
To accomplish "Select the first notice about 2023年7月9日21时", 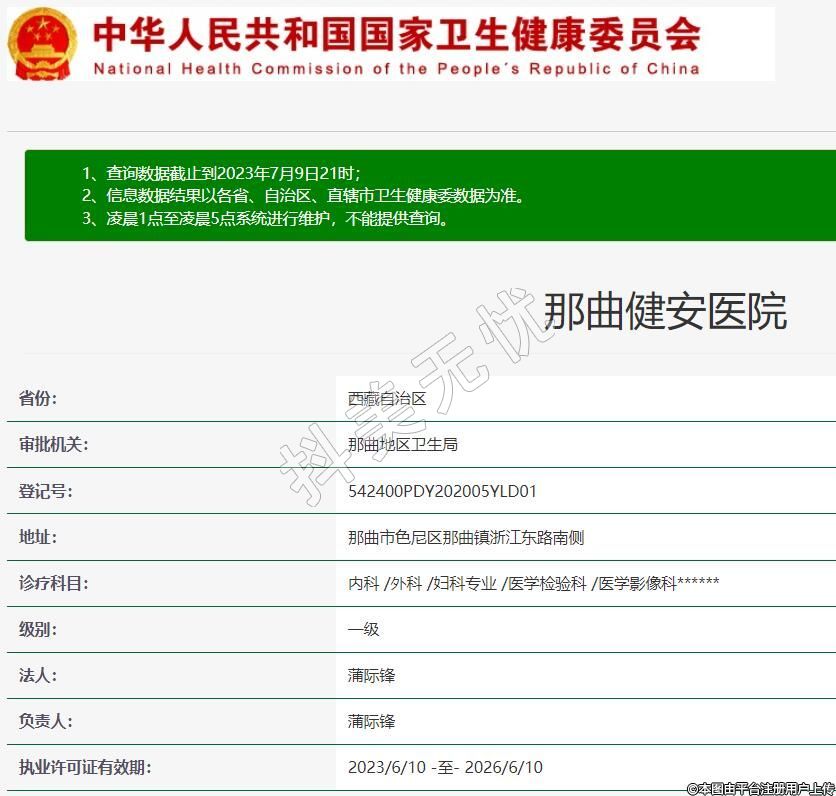I will coord(221,172).
